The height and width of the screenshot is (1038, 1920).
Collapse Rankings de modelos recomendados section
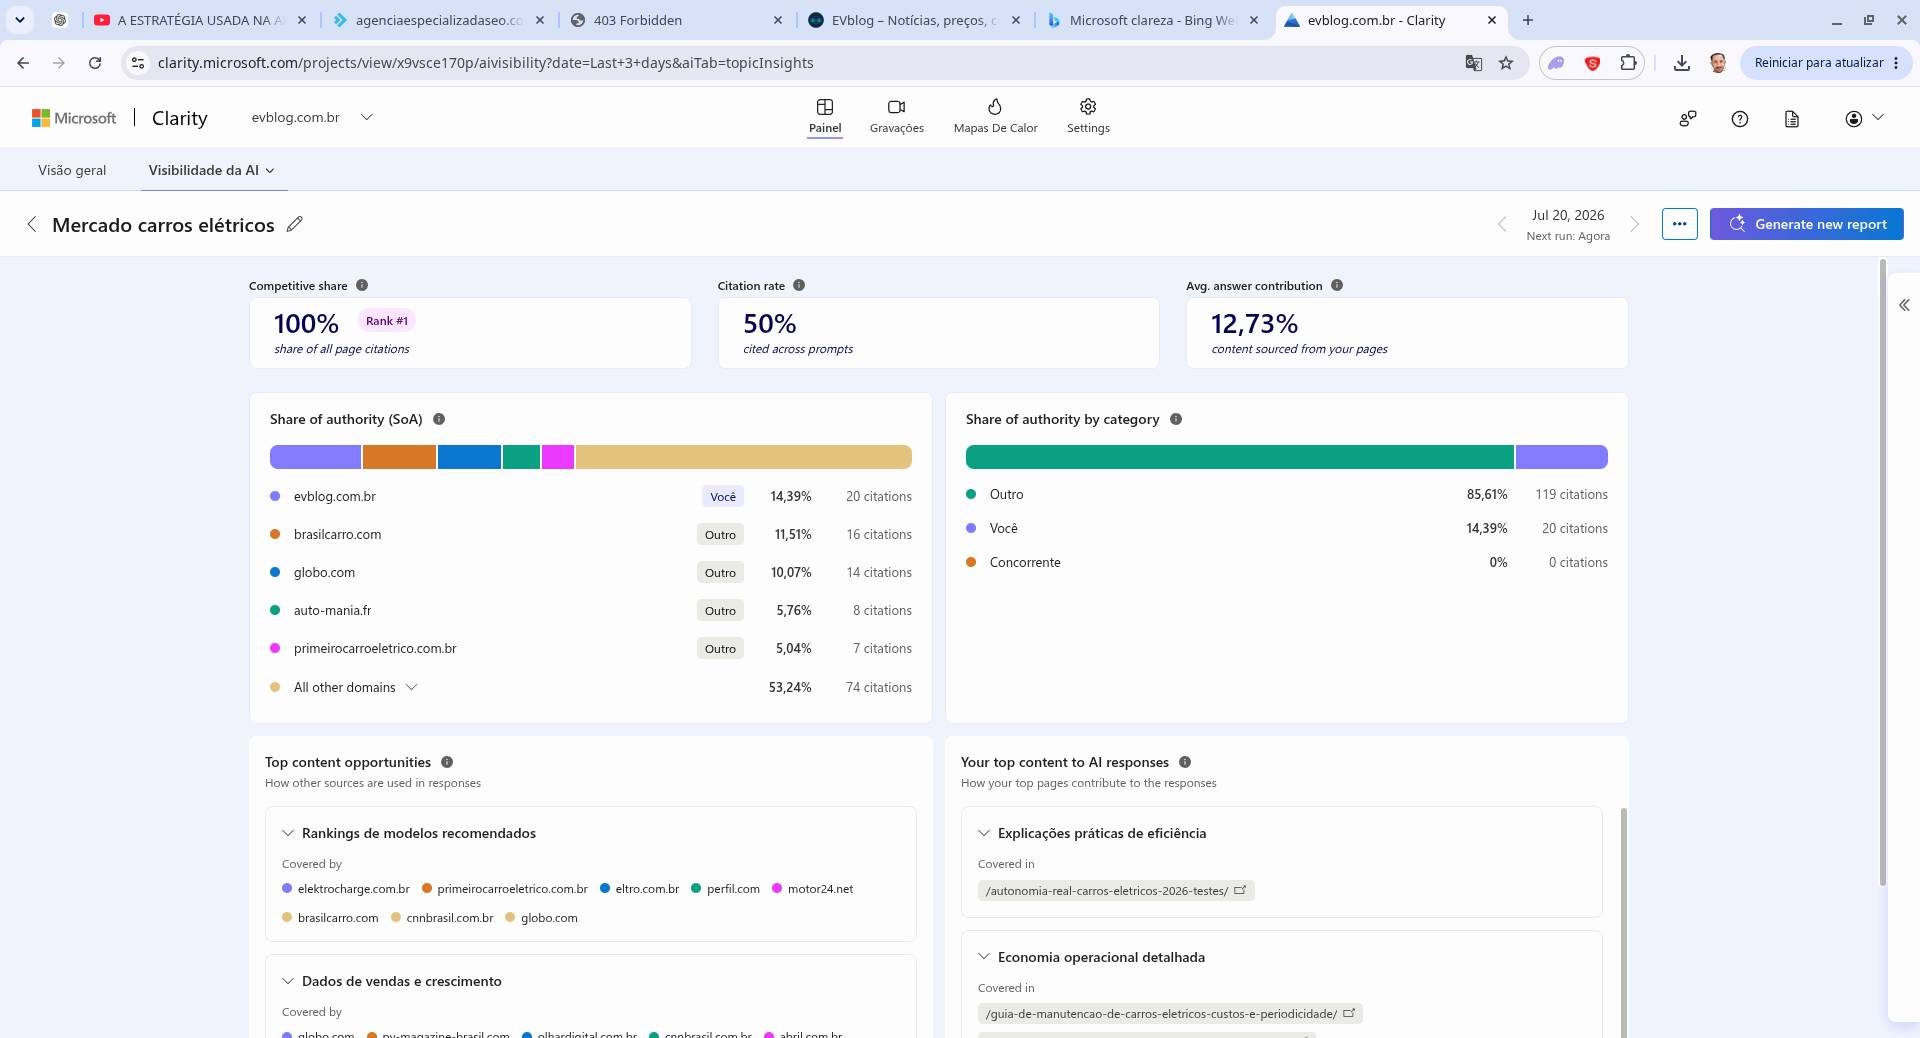(288, 833)
